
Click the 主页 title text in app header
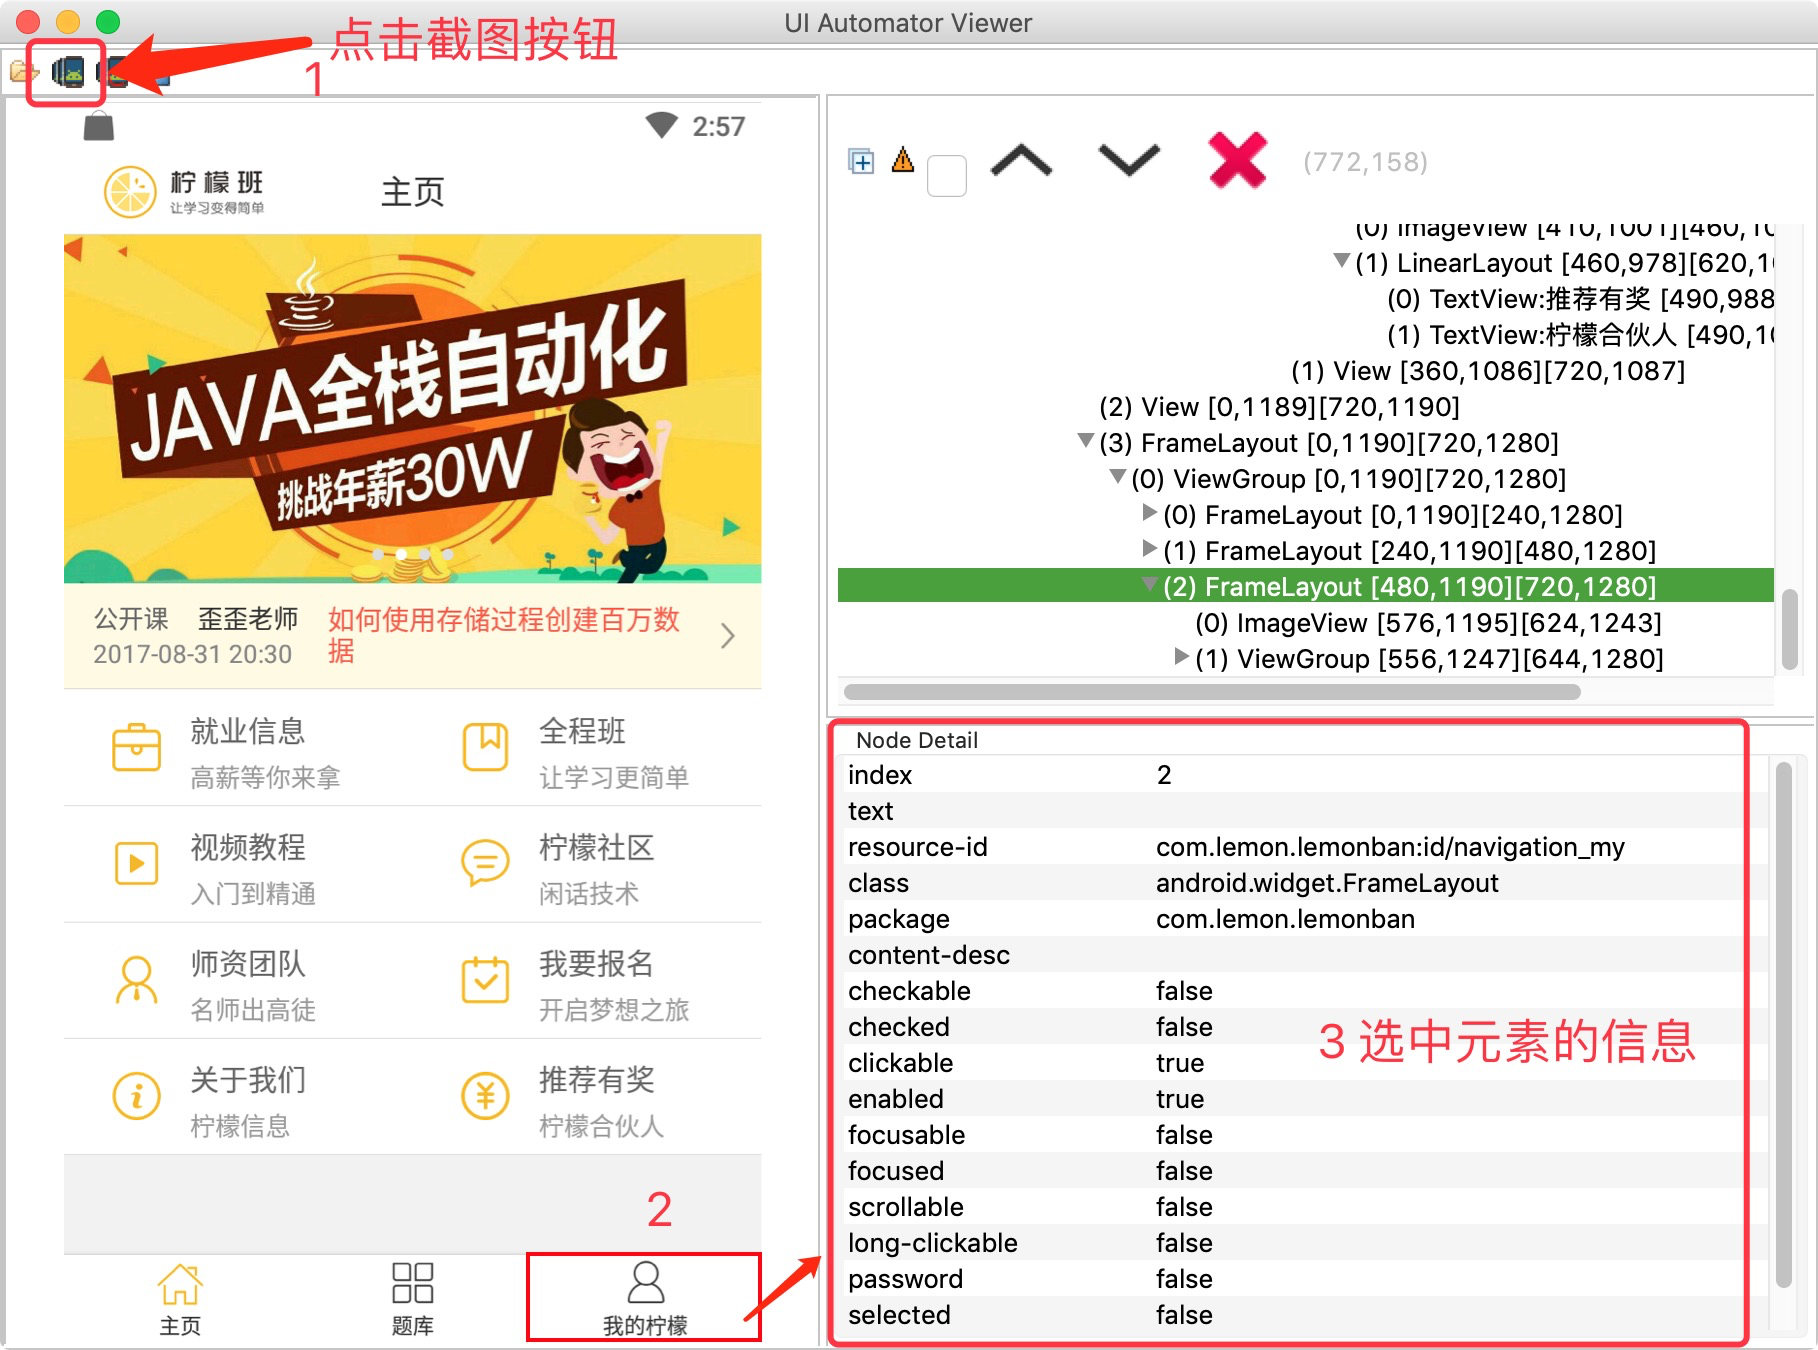[x=412, y=192]
